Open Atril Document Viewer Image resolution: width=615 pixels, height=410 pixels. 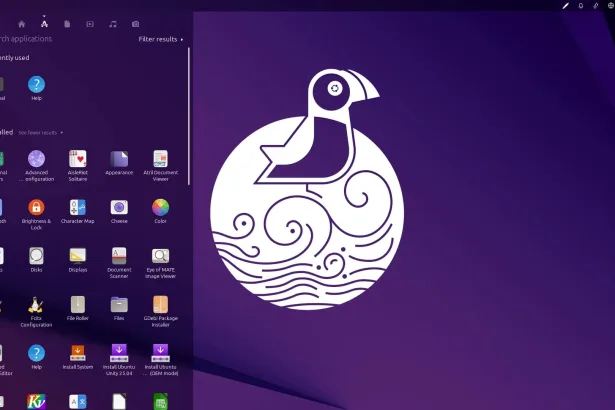(160, 160)
